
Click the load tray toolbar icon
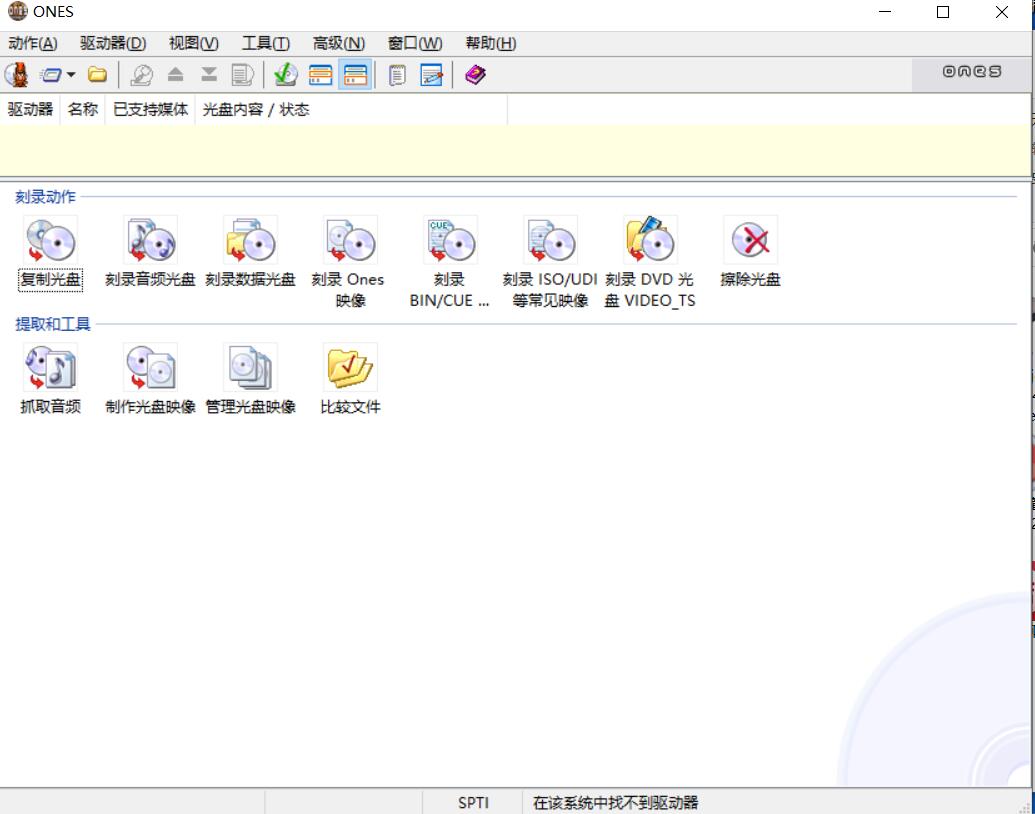pos(209,75)
